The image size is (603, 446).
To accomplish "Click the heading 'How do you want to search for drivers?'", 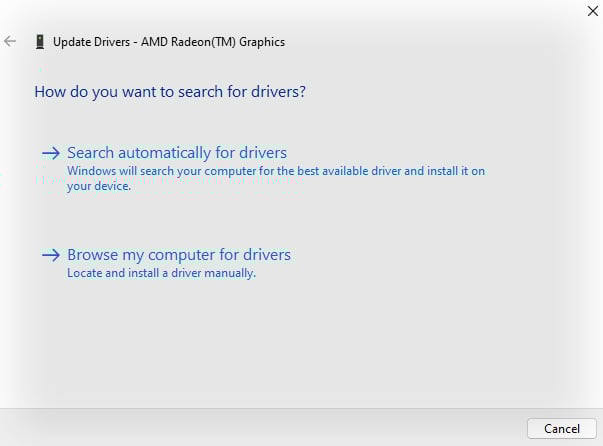I will [x=170, y=92].
